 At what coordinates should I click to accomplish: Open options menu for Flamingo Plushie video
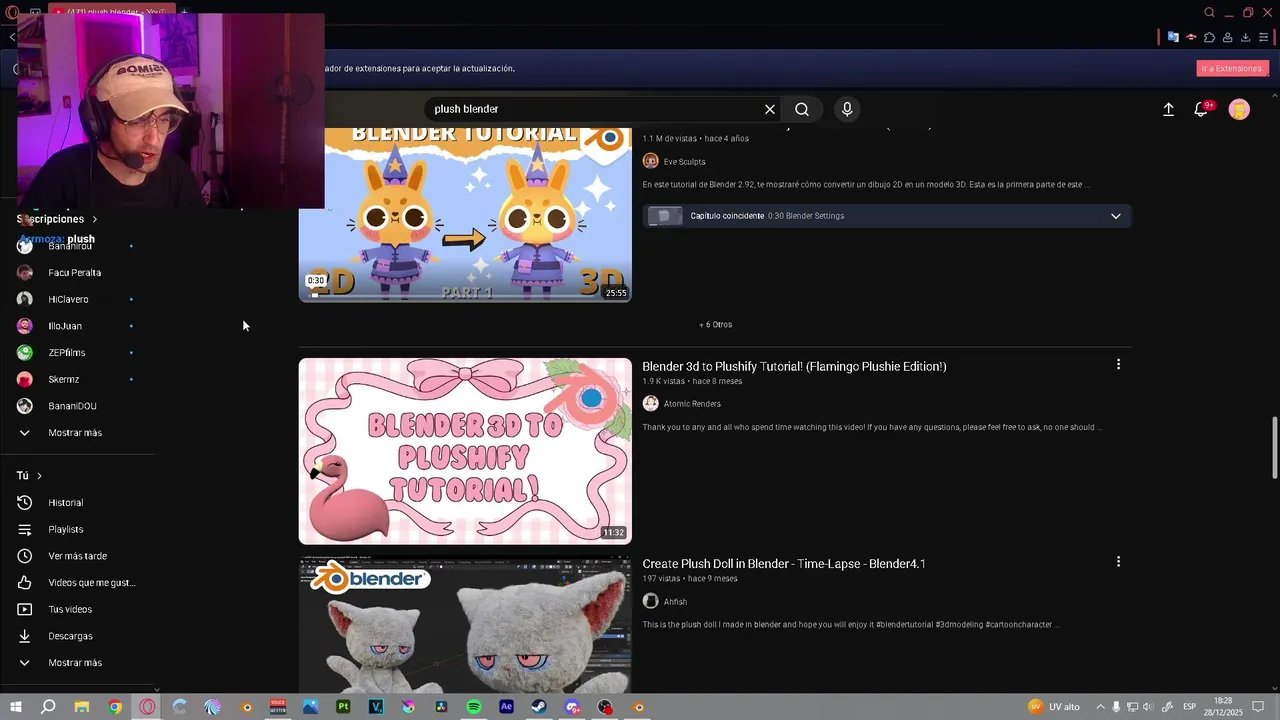[1118, 365]
